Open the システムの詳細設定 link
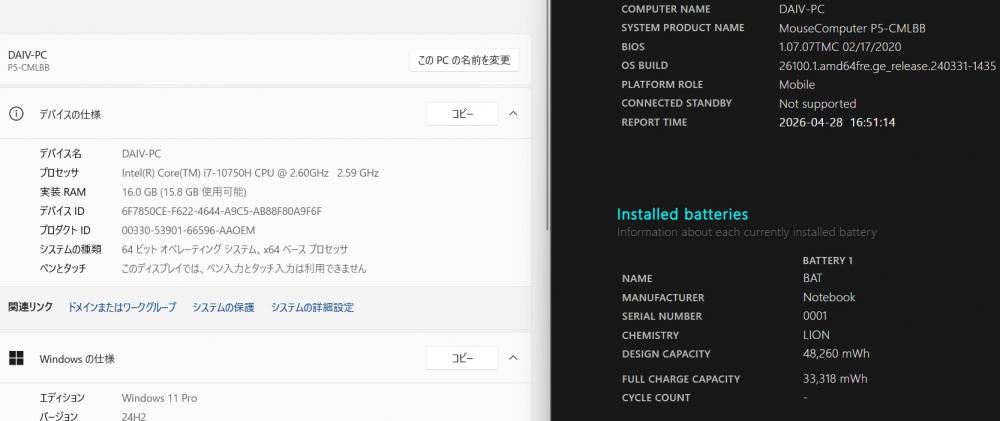Viewport: 1000px width, 421px height. point(312,307)
